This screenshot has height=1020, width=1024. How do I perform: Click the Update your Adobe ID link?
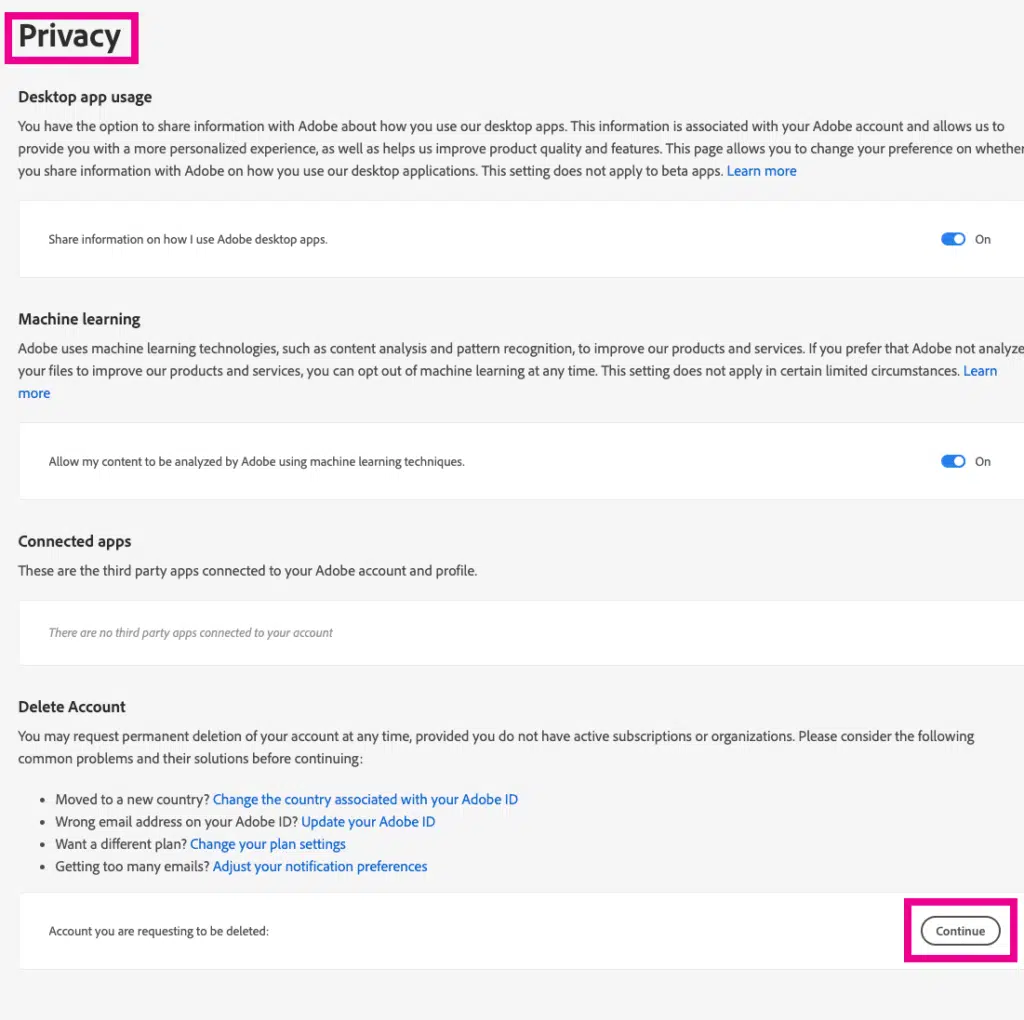coord(368,822)
